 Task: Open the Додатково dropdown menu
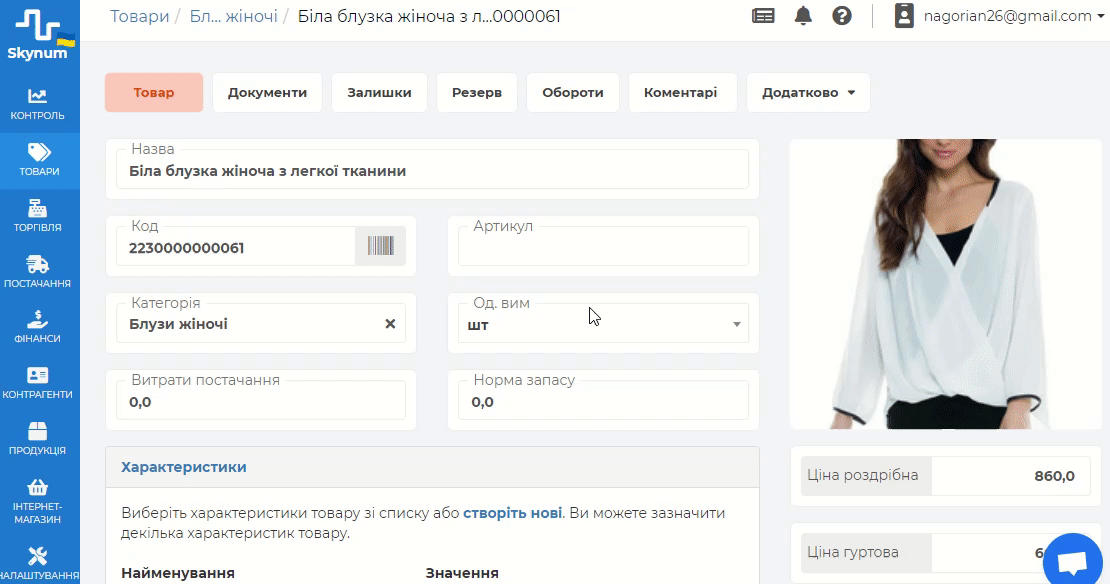(x=808, y=92)
